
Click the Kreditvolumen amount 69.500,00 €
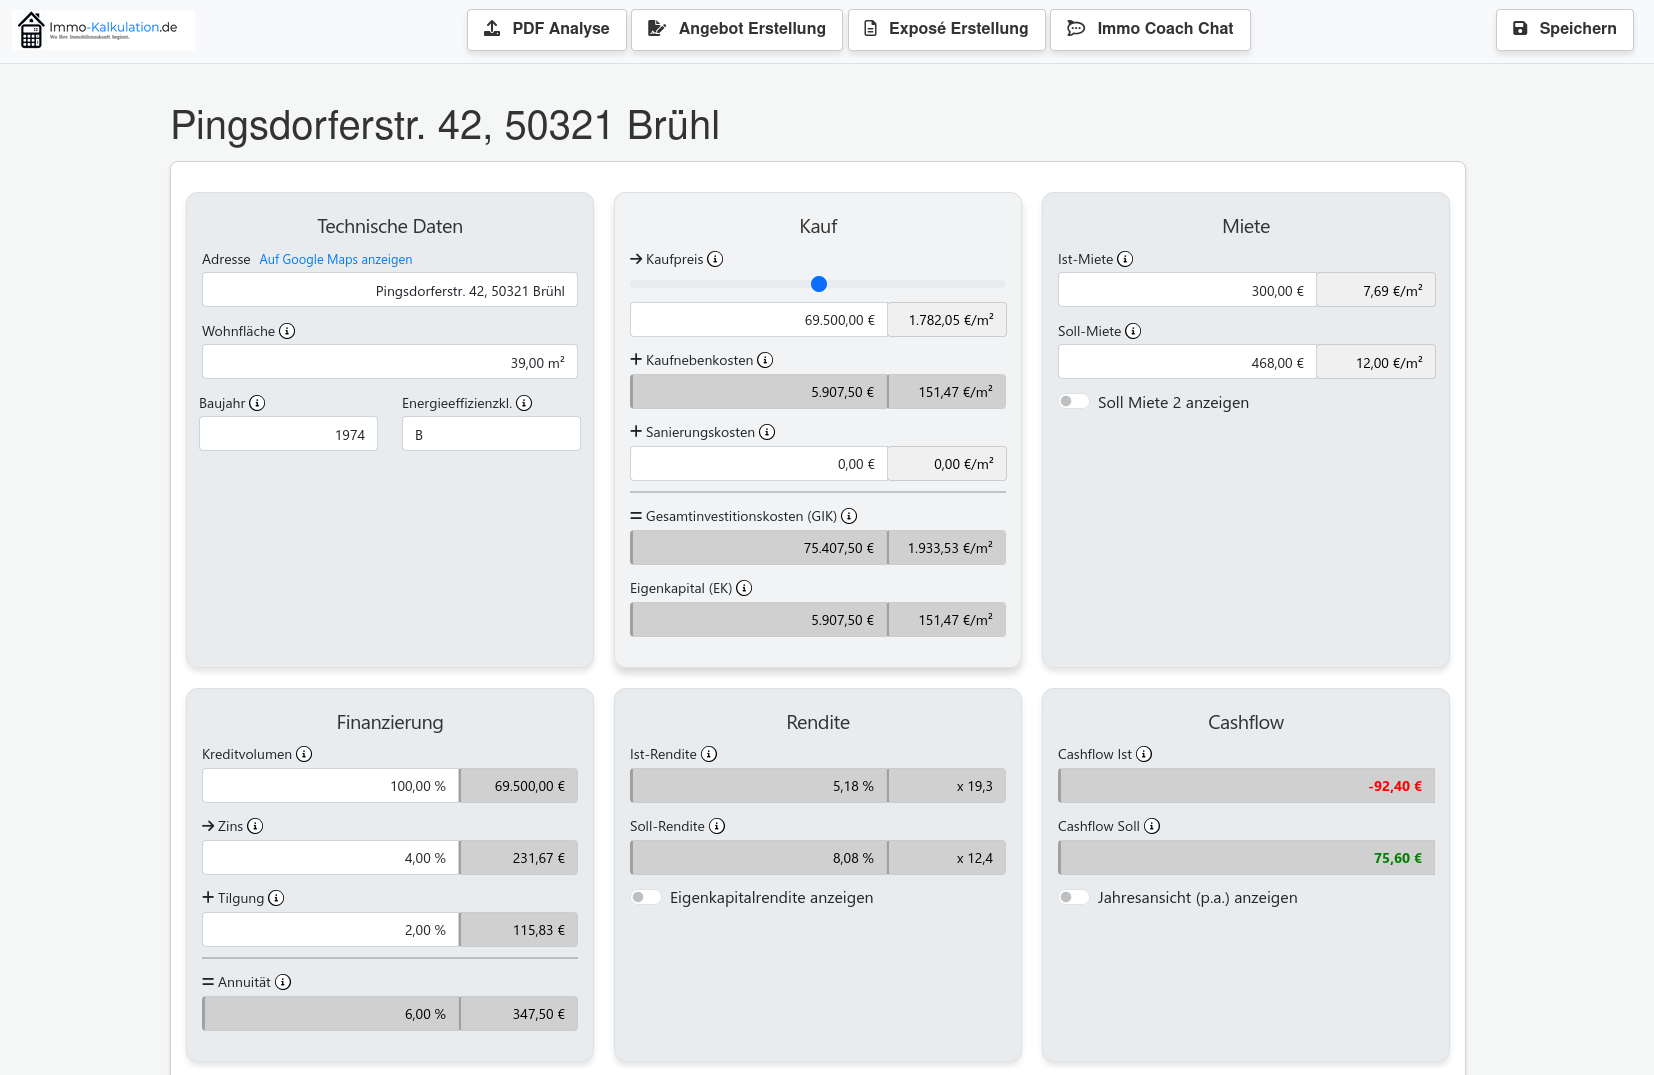[x=519, y=786]
